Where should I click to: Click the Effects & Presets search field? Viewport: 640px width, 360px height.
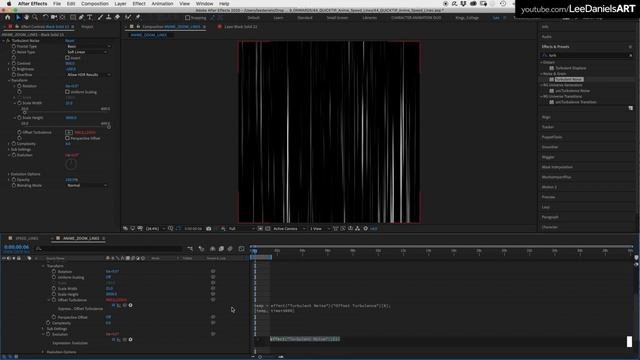pos(587,55)
